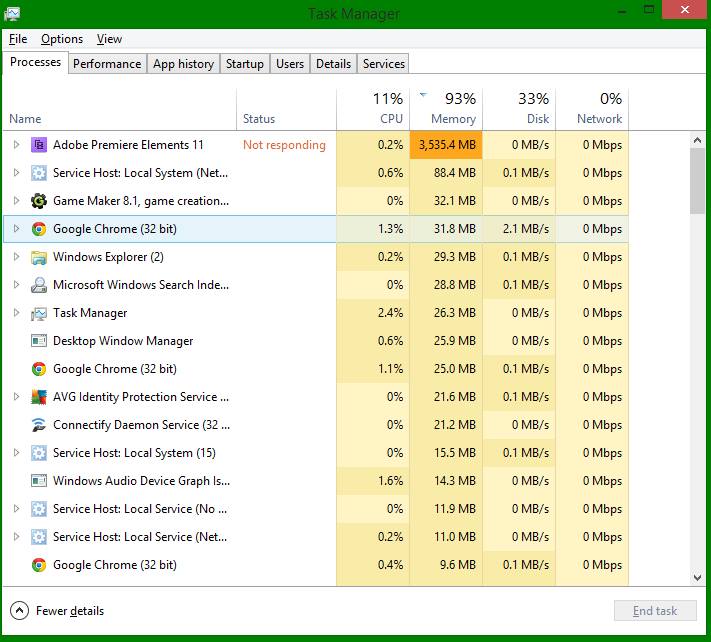Viewport: 711px width, 642px height.
Task: Click the 88.4 MB memory value
Action: [455, 173]
